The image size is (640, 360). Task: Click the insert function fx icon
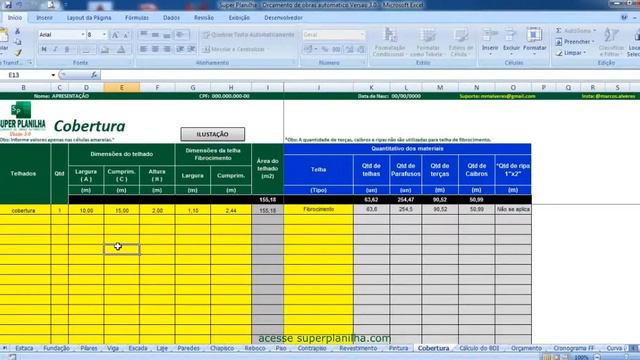point(94,75)
